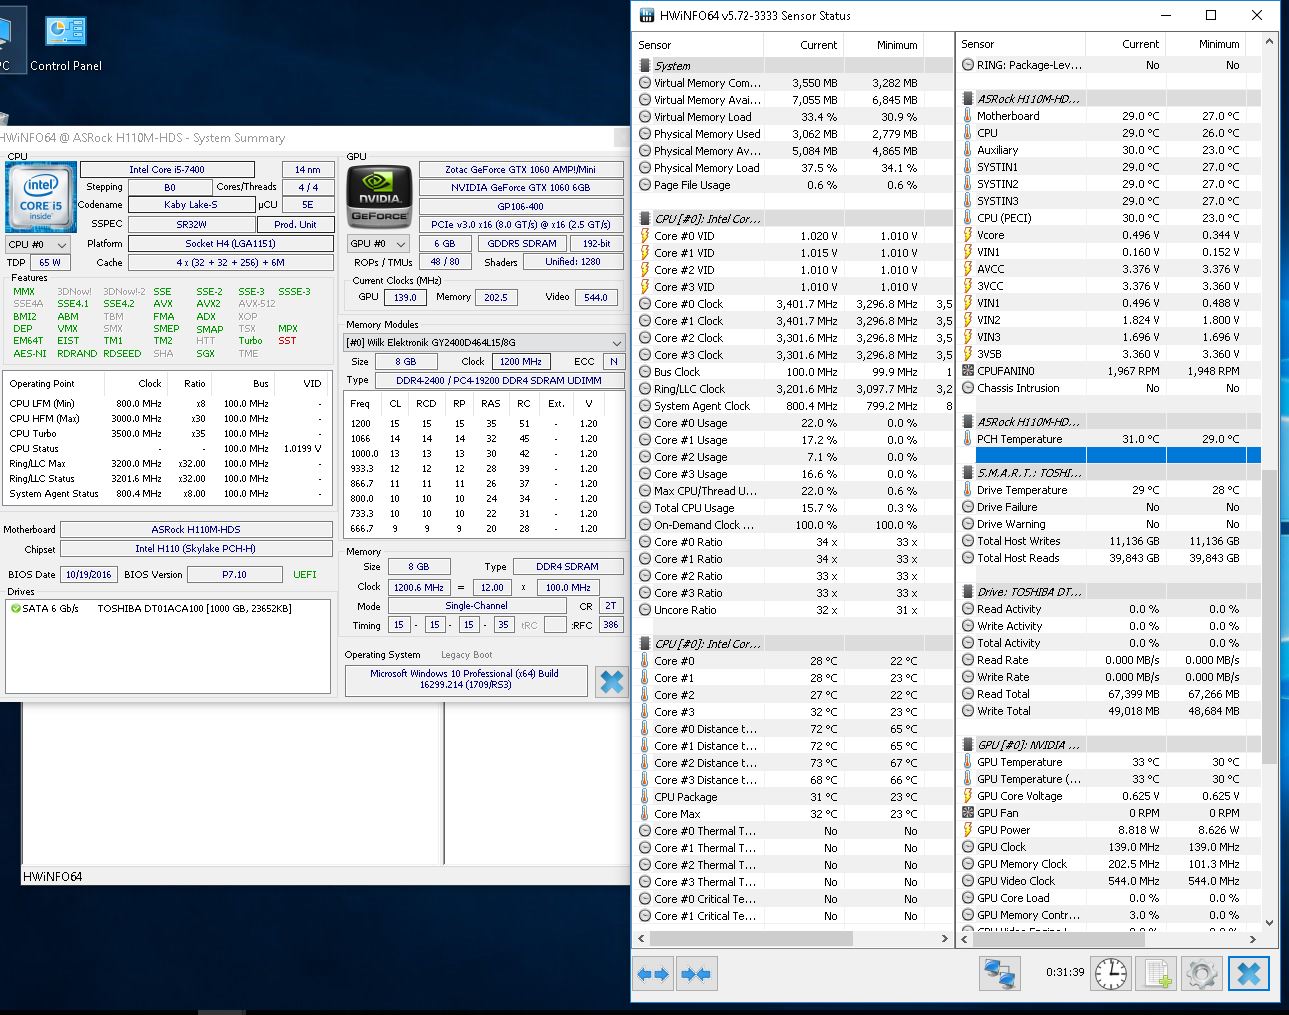
Task: Close sensors with blue X button
Action: (1248, 973)
